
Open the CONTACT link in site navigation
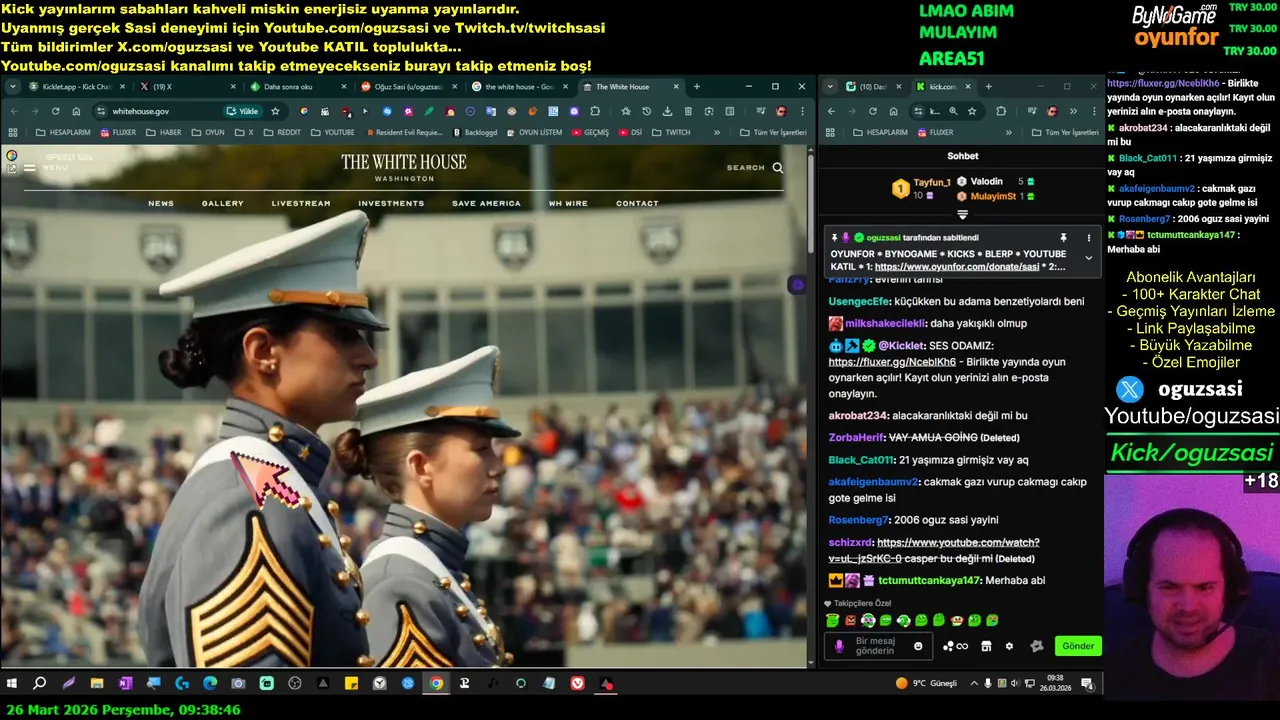[x=637, y=203]
